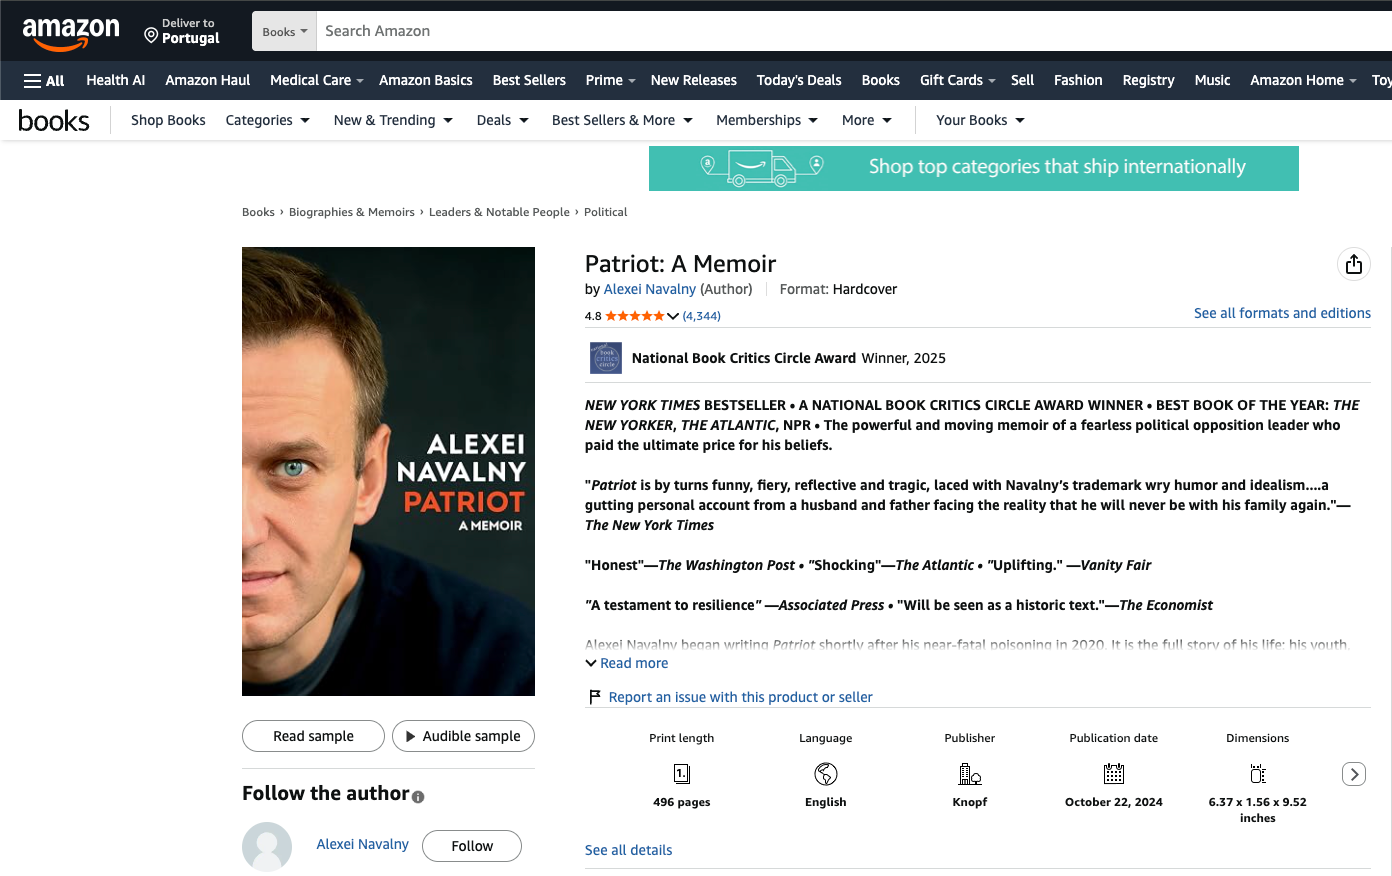Screen dimensions: 1392x876
Task: Open New Releases
Action: coord(694,80)
